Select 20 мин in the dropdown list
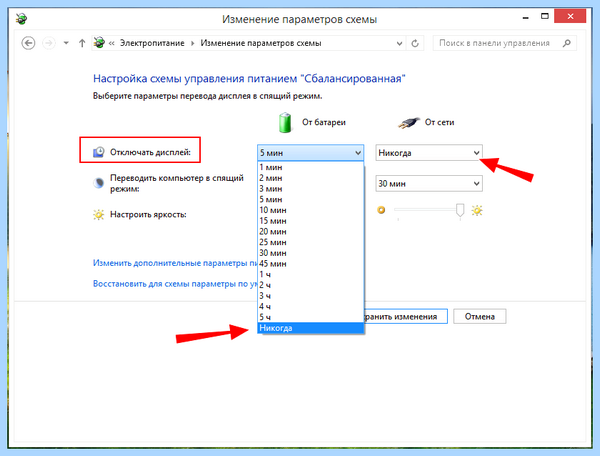The image size is (600, 456). click(x=310, y=231)
